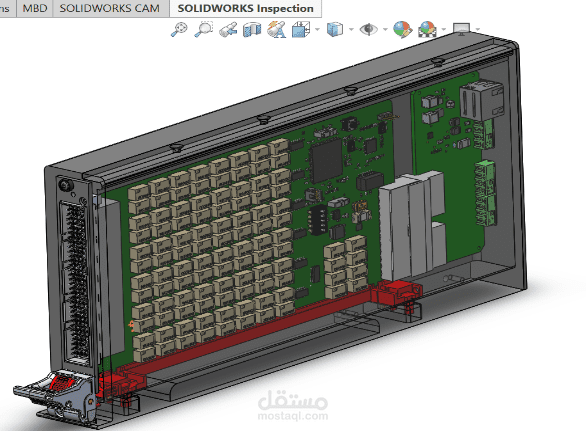Screen dimensions: 586x431
Task: Click the Apply Scene icon
Action: (x=427, y=29)
